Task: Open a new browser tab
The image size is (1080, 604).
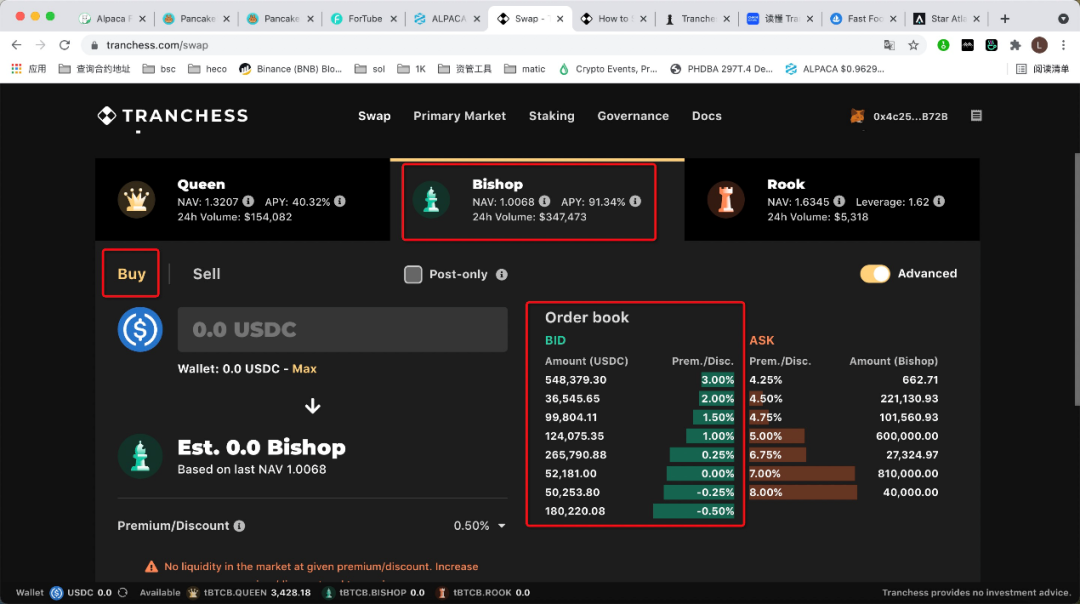Action: pyautogui.click(x=1005, y=19)
